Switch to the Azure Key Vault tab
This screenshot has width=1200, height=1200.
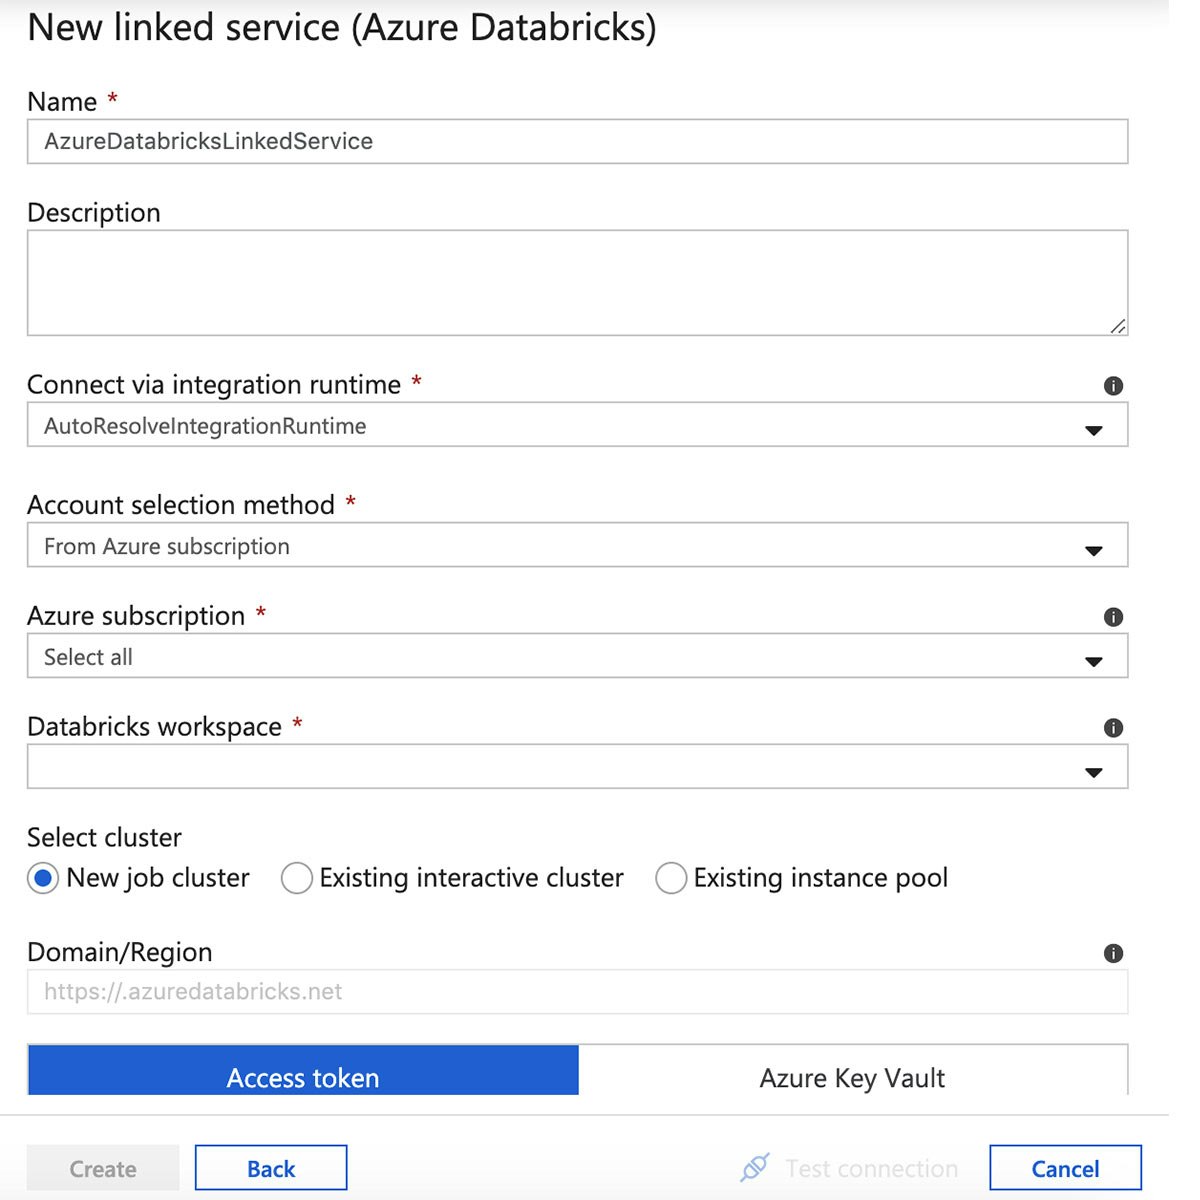tap(853, 1070)
